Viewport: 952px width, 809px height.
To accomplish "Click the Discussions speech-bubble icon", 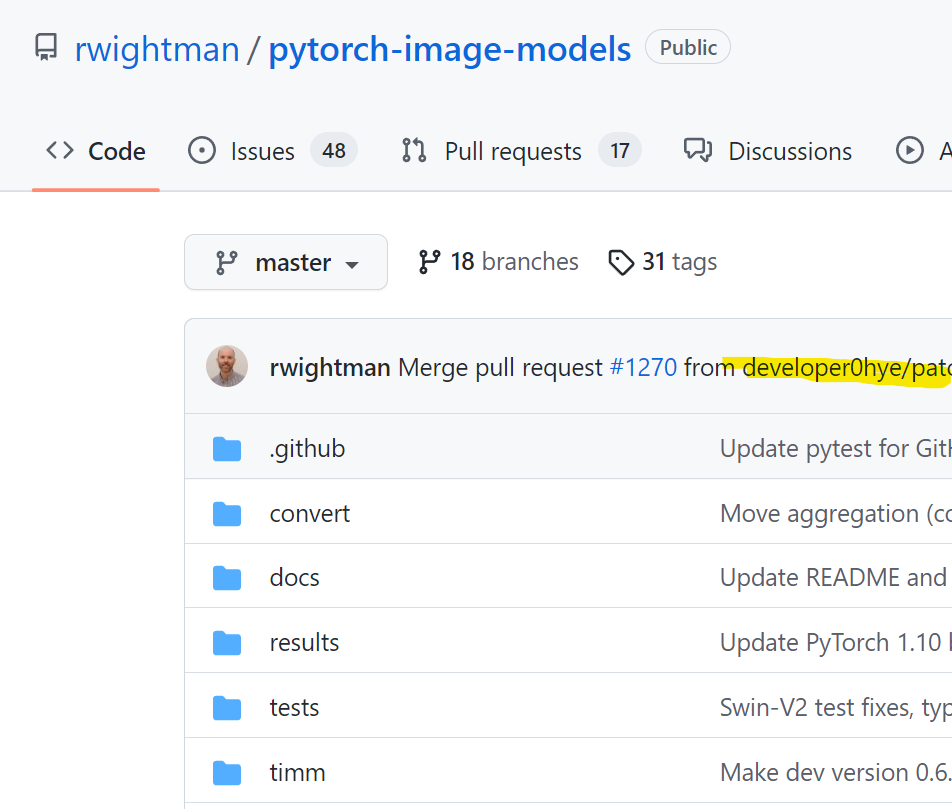I will pyautogui.click(x=698, y=151).
